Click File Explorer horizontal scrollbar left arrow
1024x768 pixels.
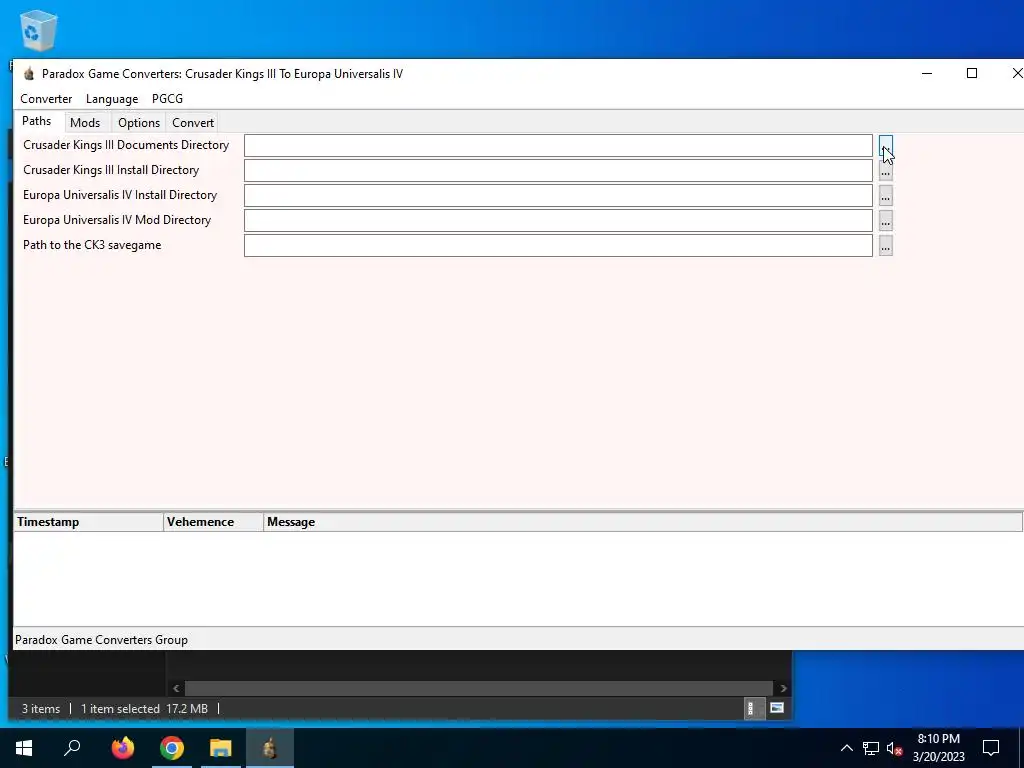(176, 688)
